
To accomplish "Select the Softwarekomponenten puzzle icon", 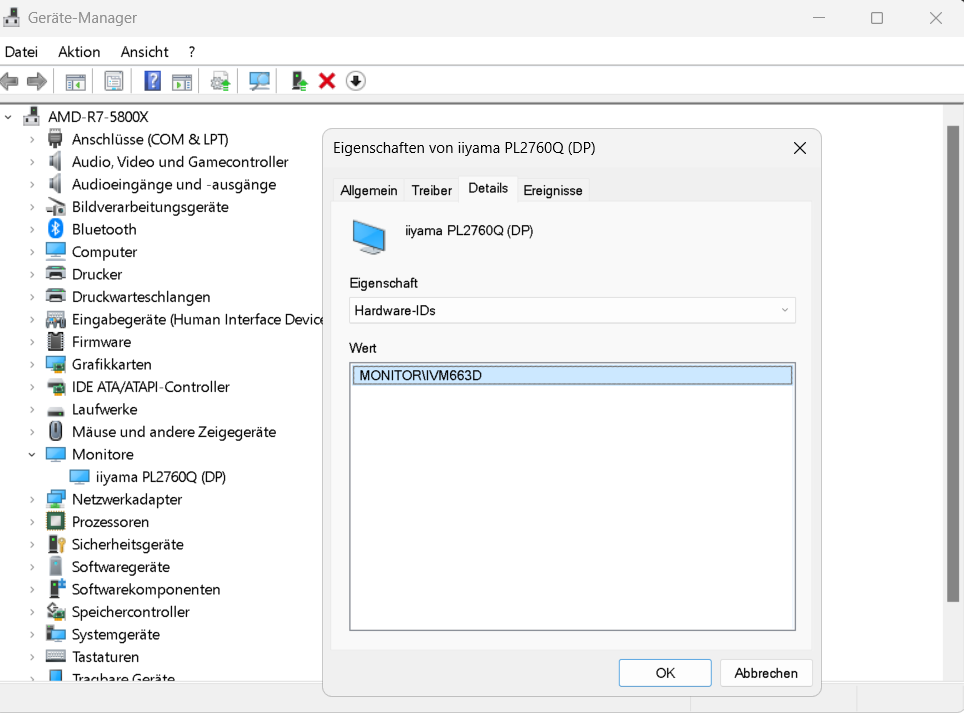I will 56,589.
